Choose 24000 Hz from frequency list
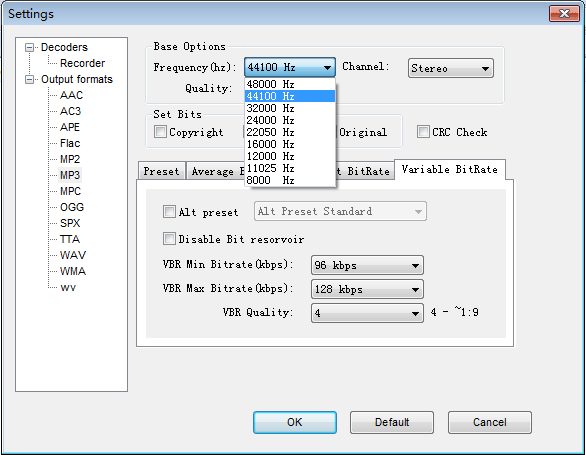586x455 pixels. click(290, 120)
